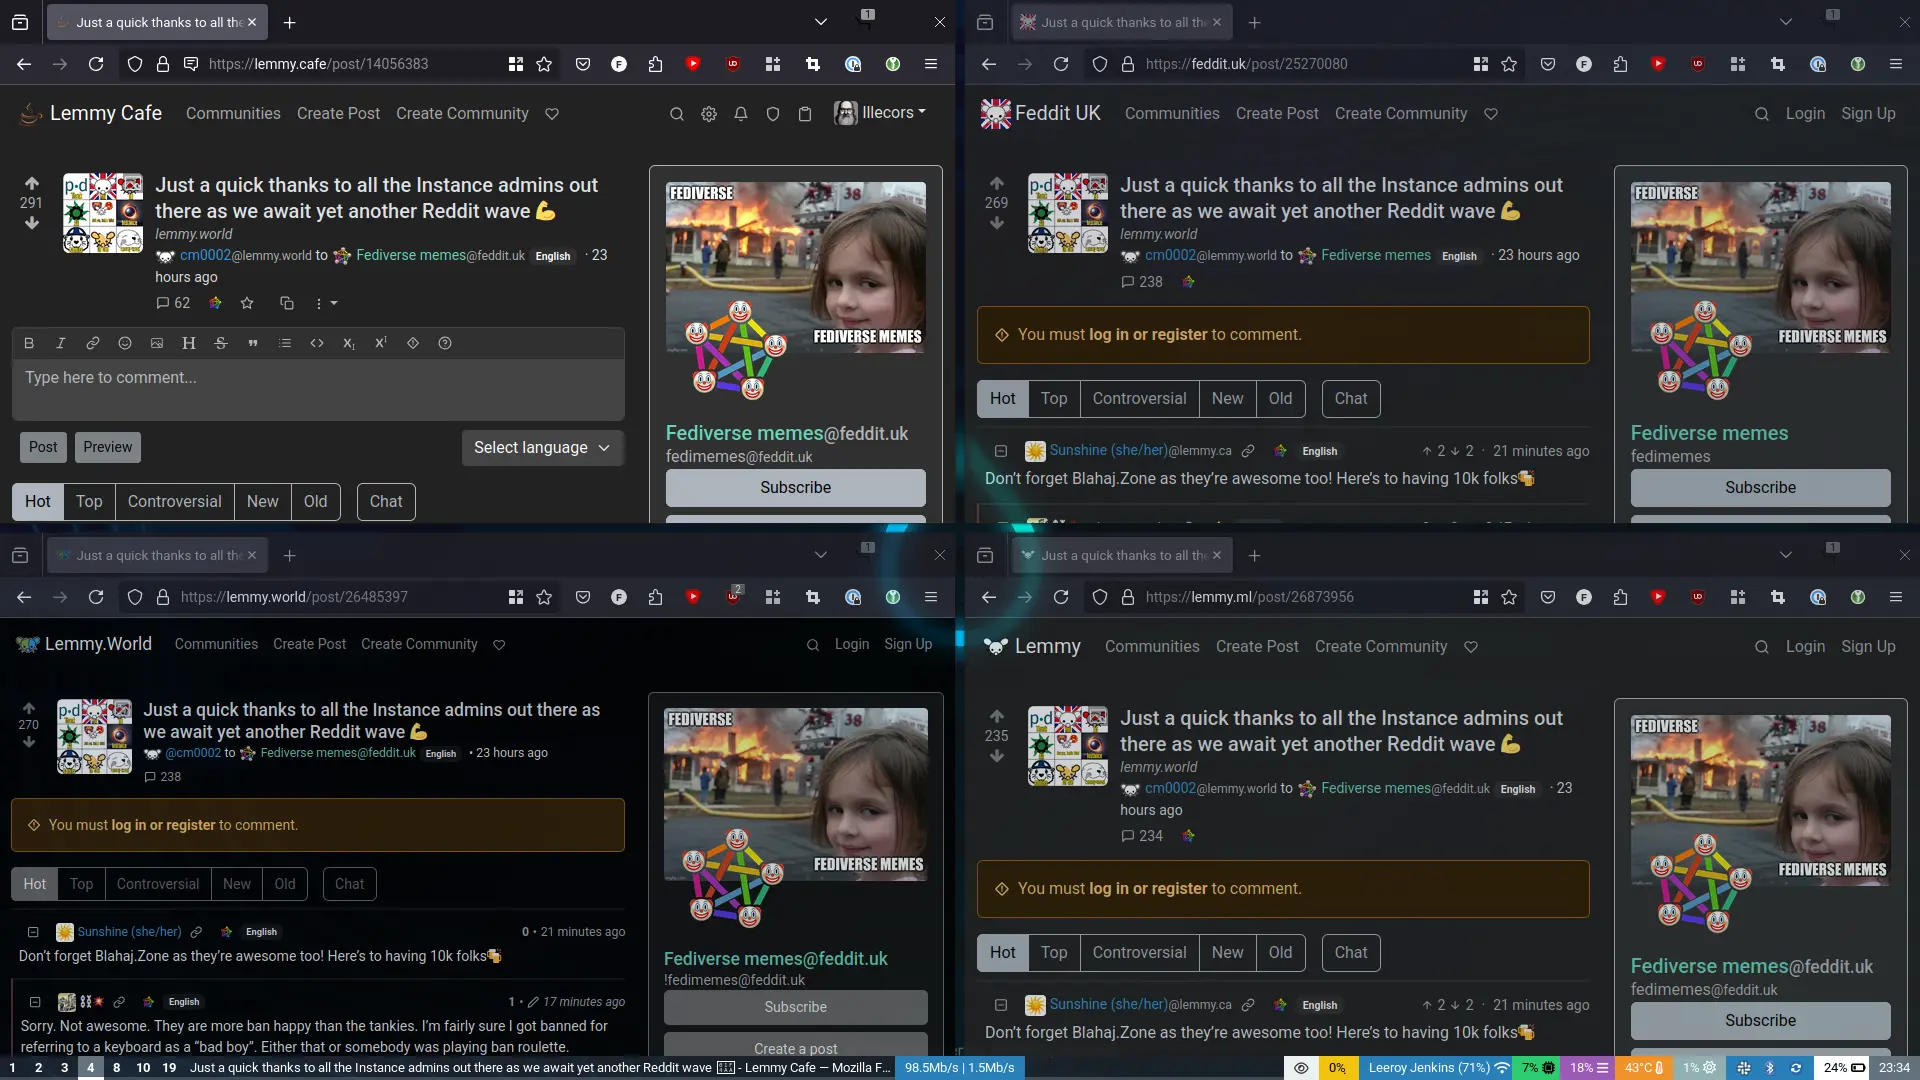Screen dimensions: 1920x1080
Task: Apply italic formatting in the Lemmy Cafe comment editor
Action: (61, 343)
